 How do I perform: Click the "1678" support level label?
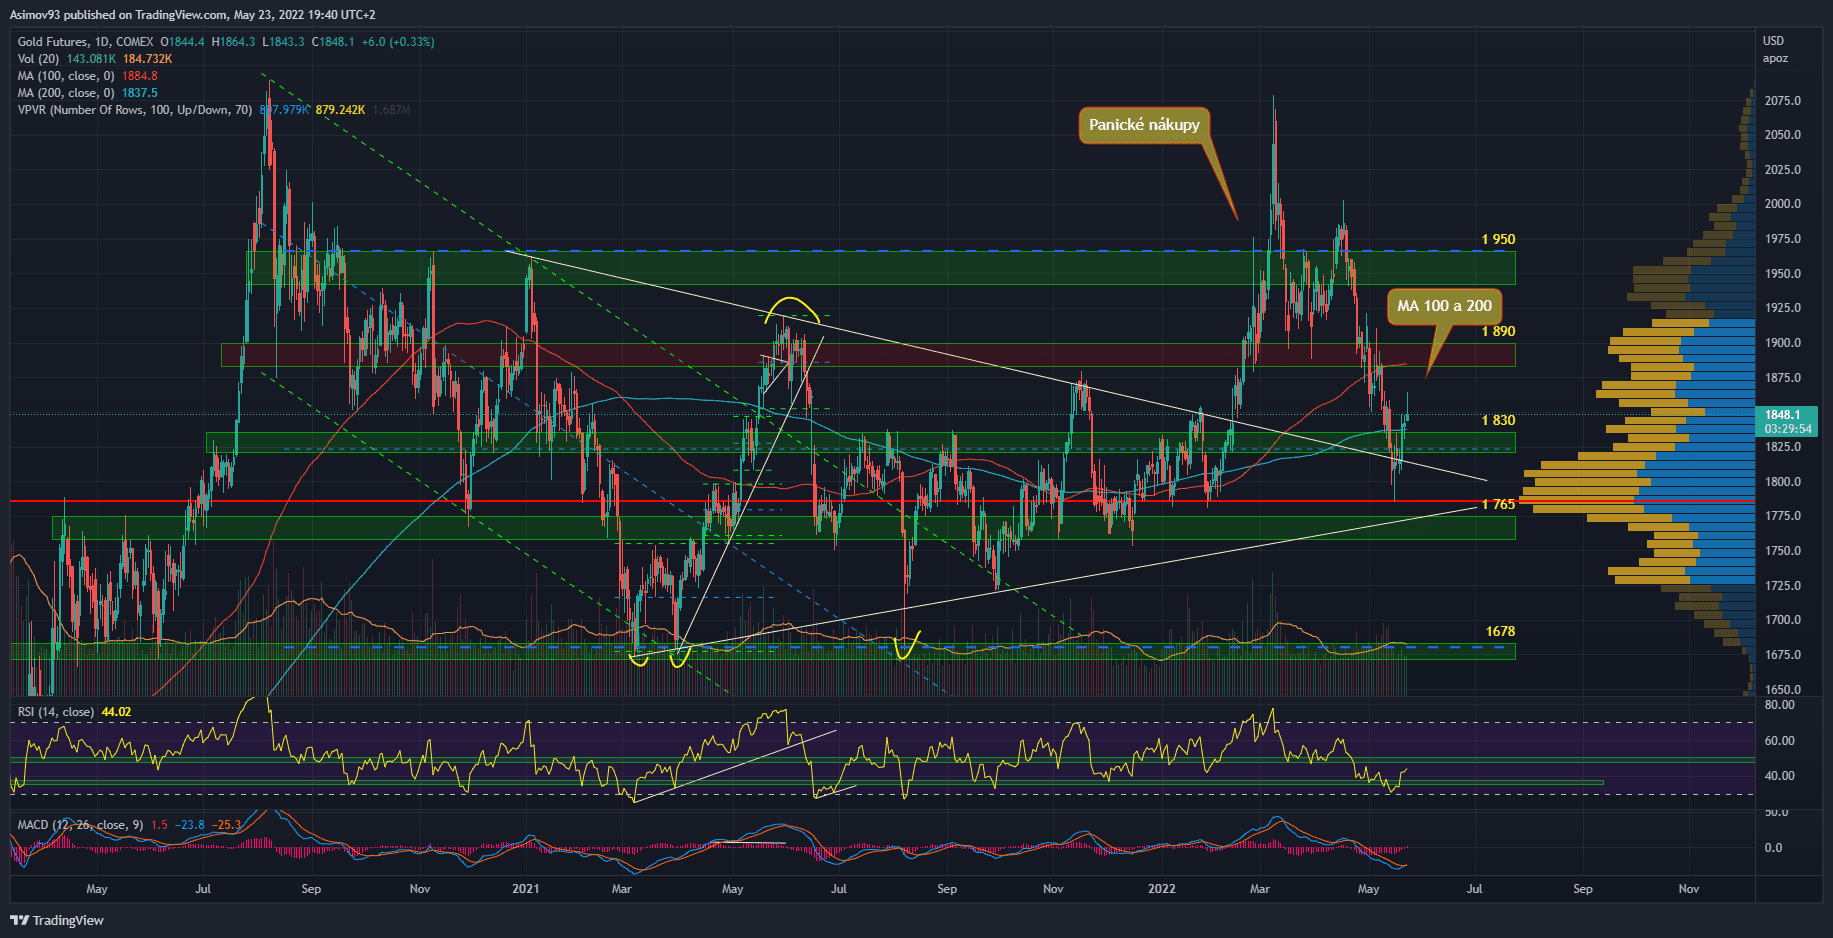coord(1500,632)
